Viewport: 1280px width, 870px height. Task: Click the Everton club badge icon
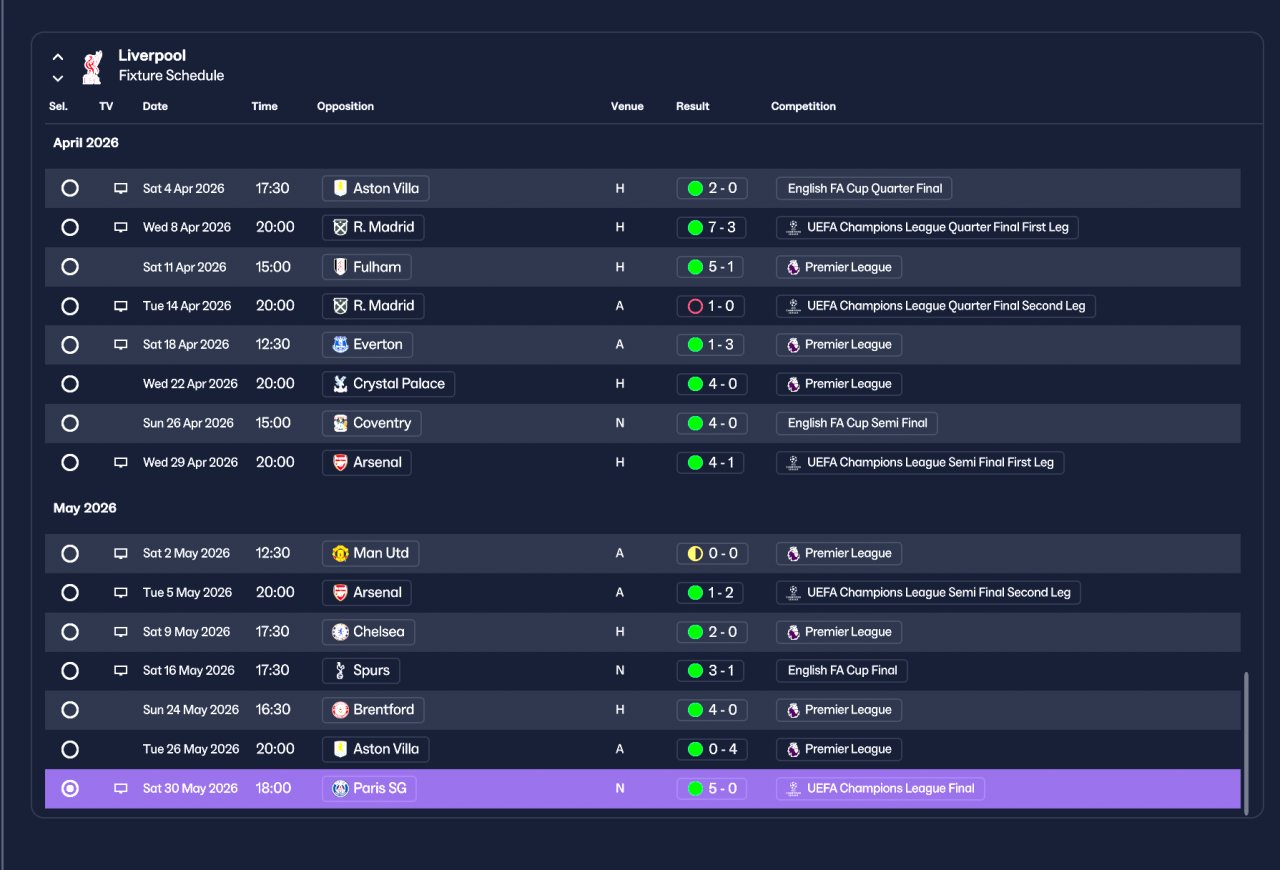tap(340, 345)
